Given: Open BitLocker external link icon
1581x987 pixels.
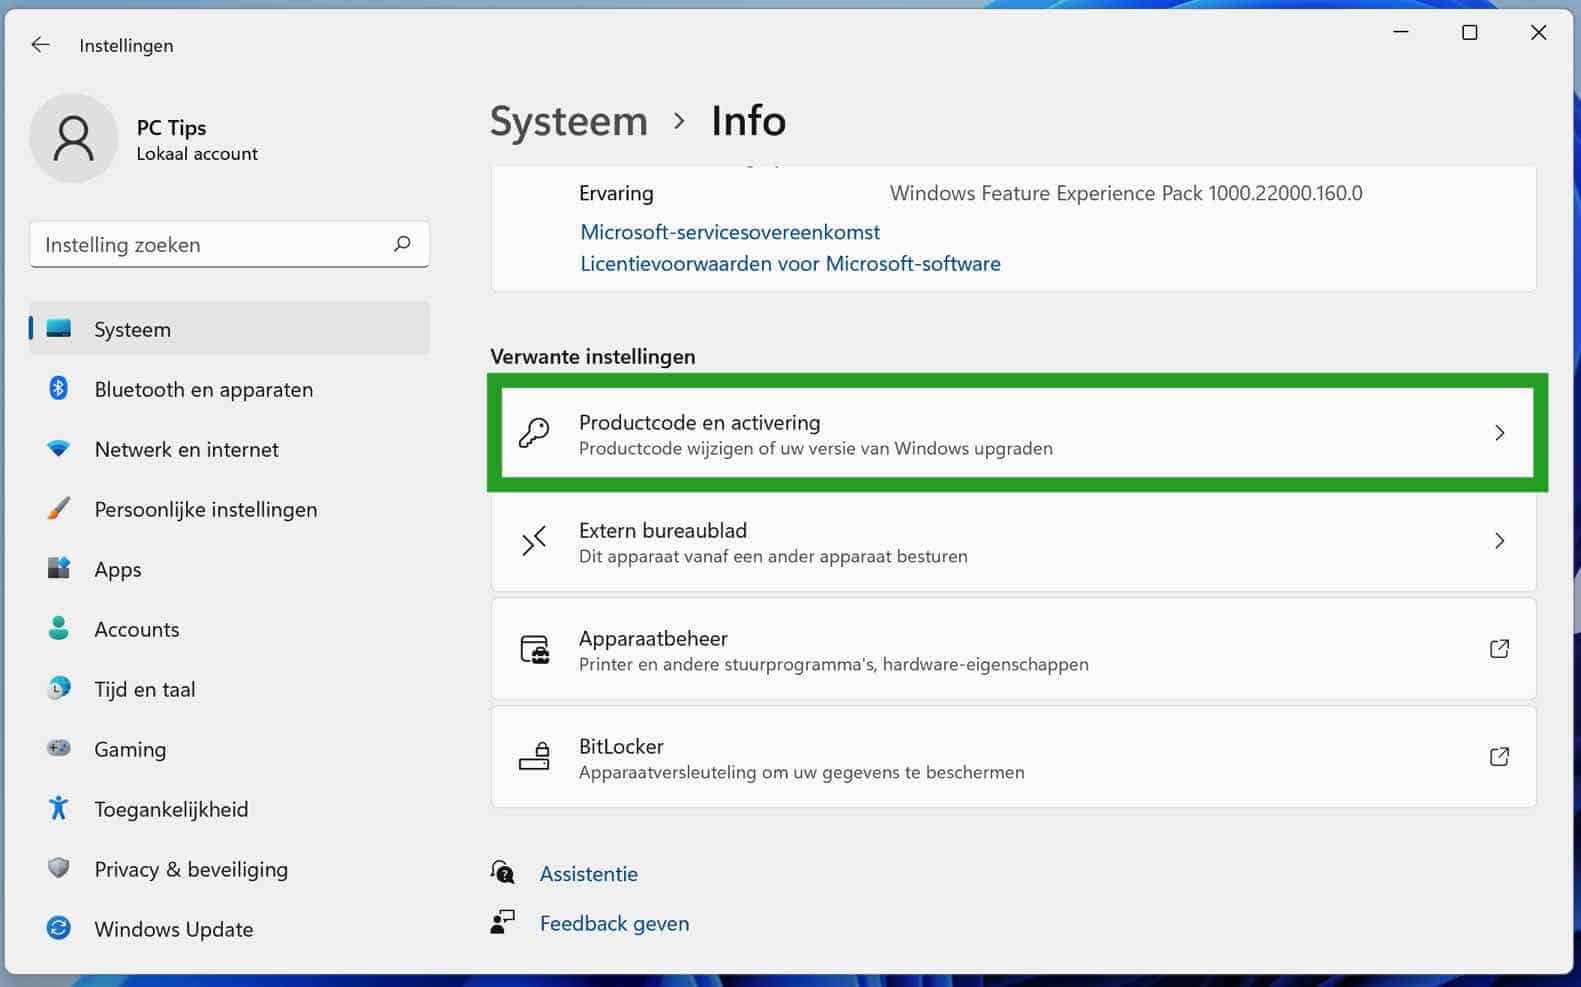Looking at the screenshot, I should 1499,757.
